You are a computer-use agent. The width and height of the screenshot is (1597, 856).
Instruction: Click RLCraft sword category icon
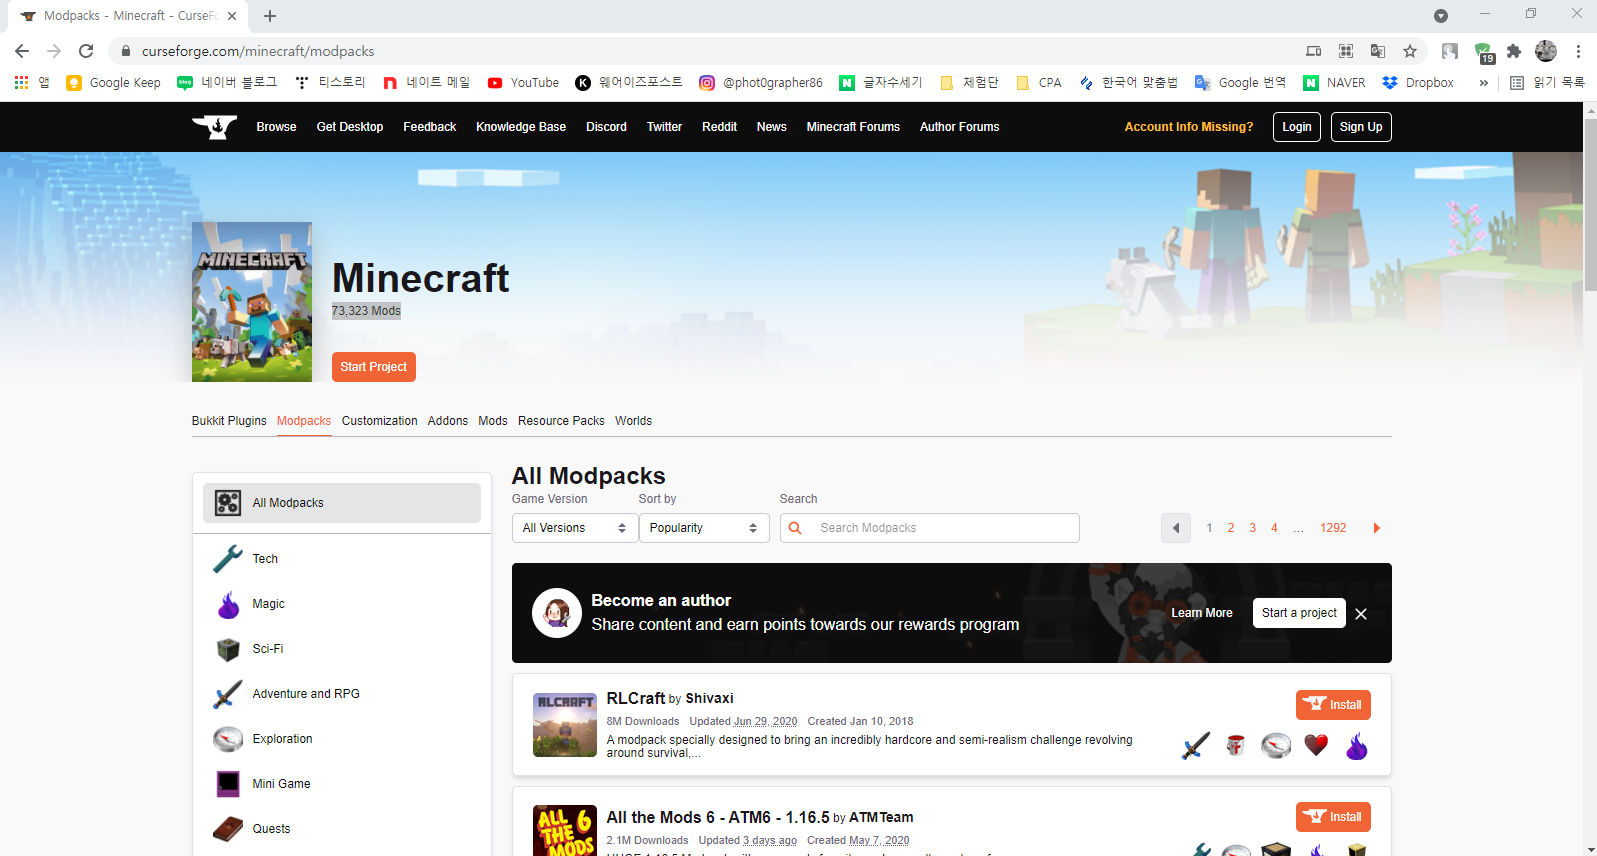pos(1196,746)
